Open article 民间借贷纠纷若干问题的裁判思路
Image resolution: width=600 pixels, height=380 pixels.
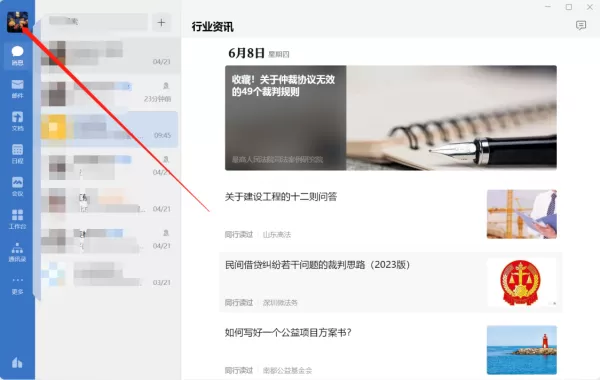tap(318, 265)
